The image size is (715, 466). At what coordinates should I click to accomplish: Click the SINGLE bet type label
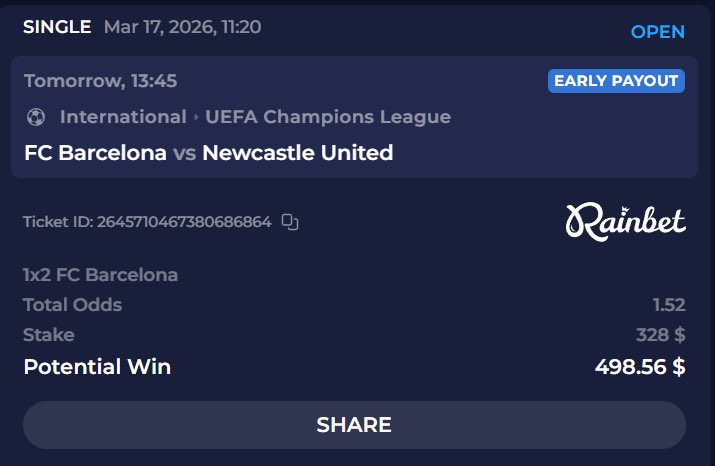(x=57, y=27)
